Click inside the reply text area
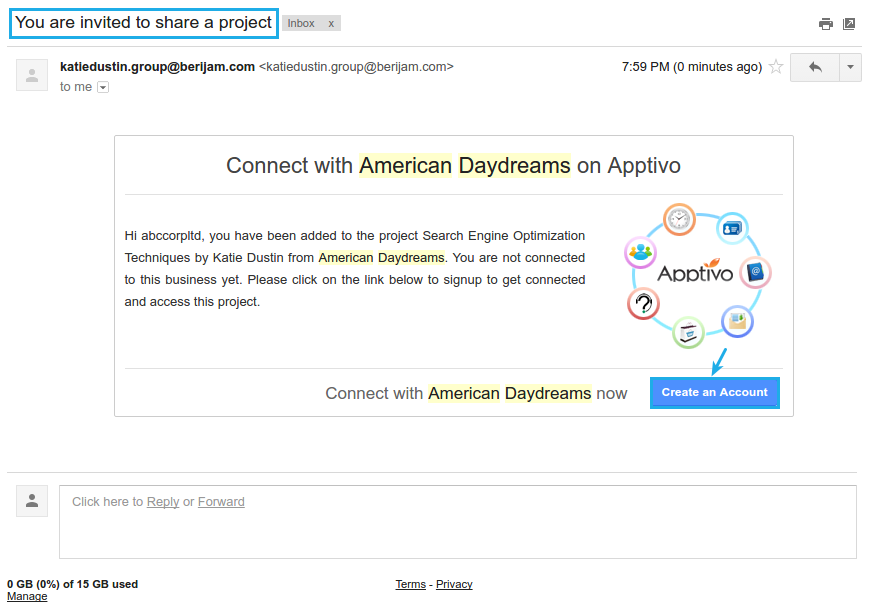The height and width of the screenshot is (615, 876). 458,522
